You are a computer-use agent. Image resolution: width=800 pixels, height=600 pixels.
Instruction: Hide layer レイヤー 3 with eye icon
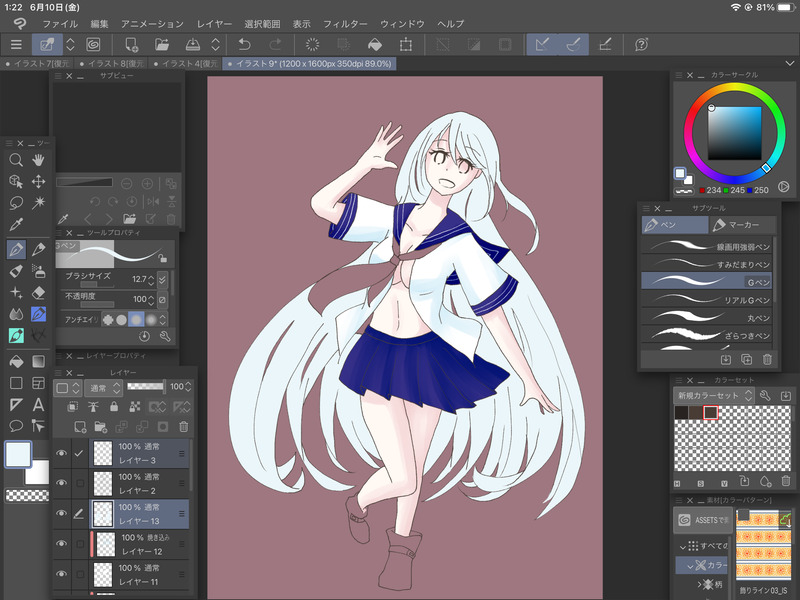point(62,453)
